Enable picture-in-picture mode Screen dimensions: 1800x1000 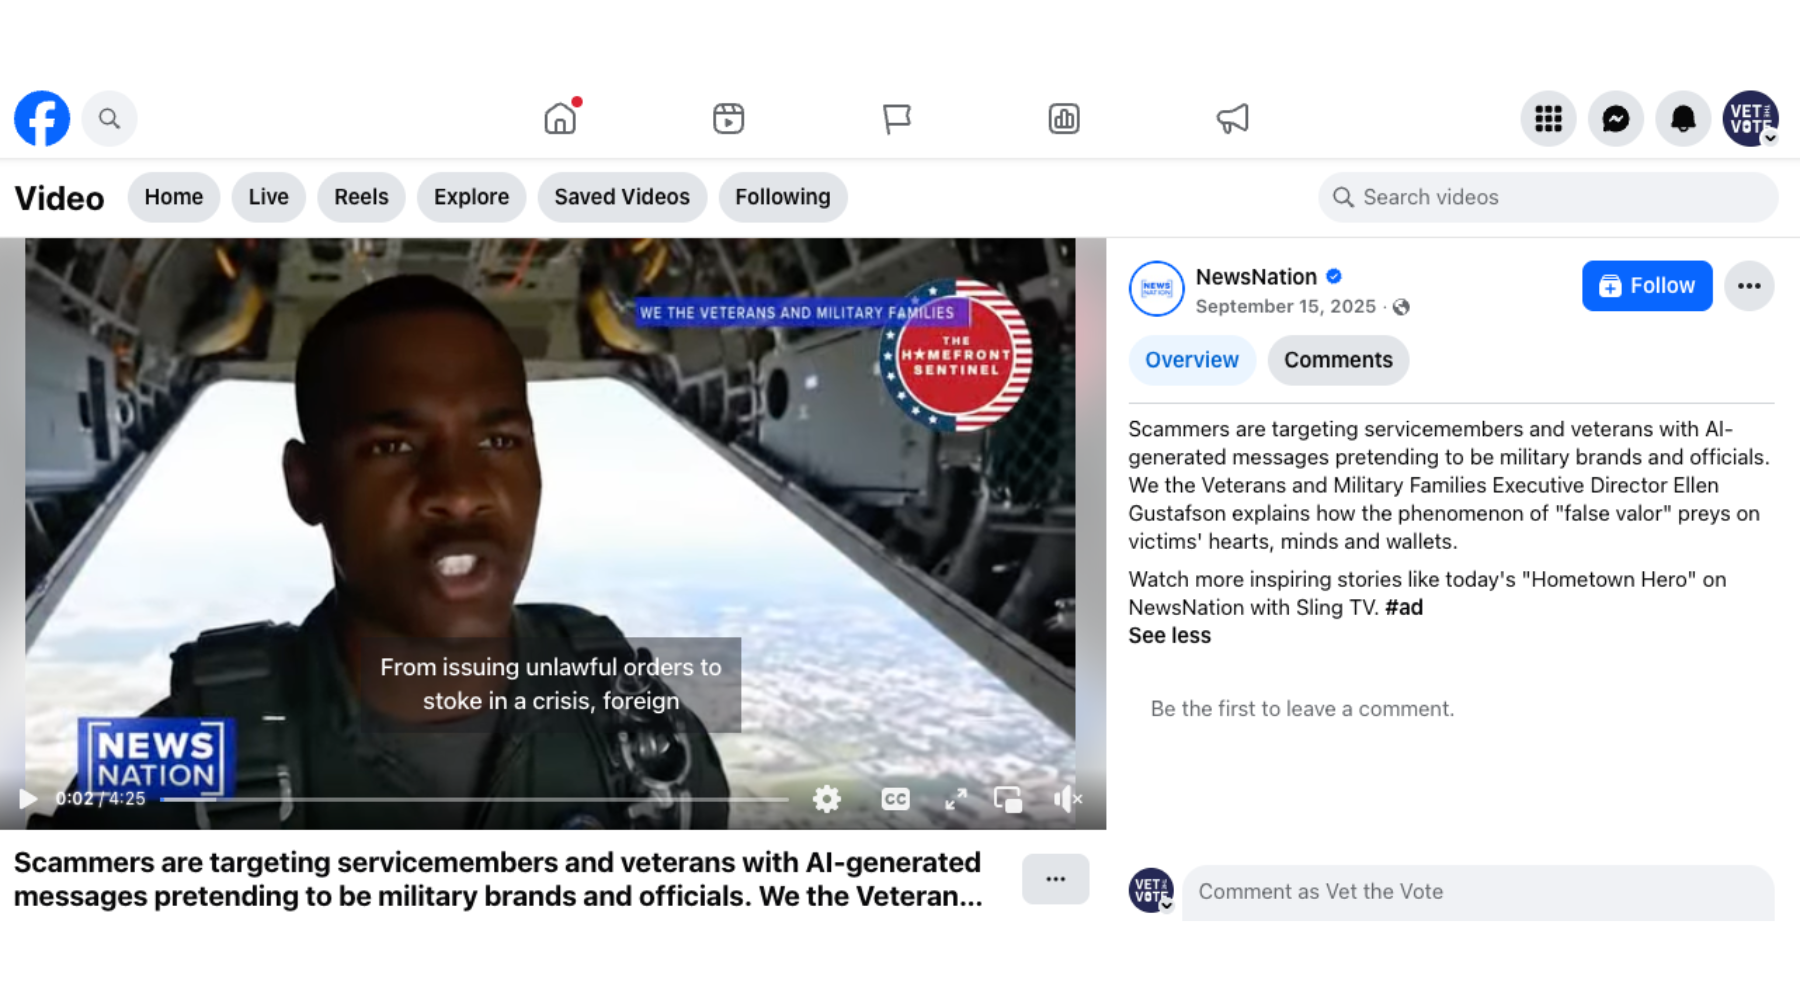(x=1007, y=799)
